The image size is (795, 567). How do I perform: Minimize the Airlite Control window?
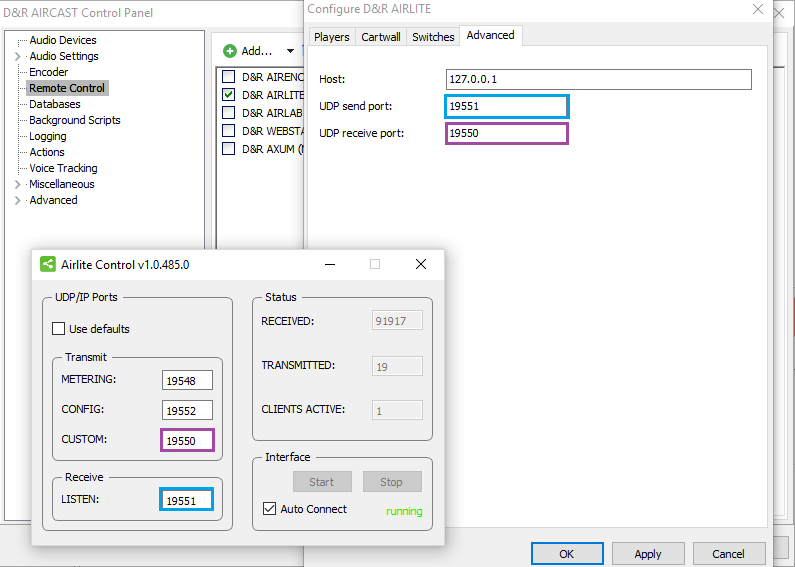pyautogui.click(x=329, y=264)
